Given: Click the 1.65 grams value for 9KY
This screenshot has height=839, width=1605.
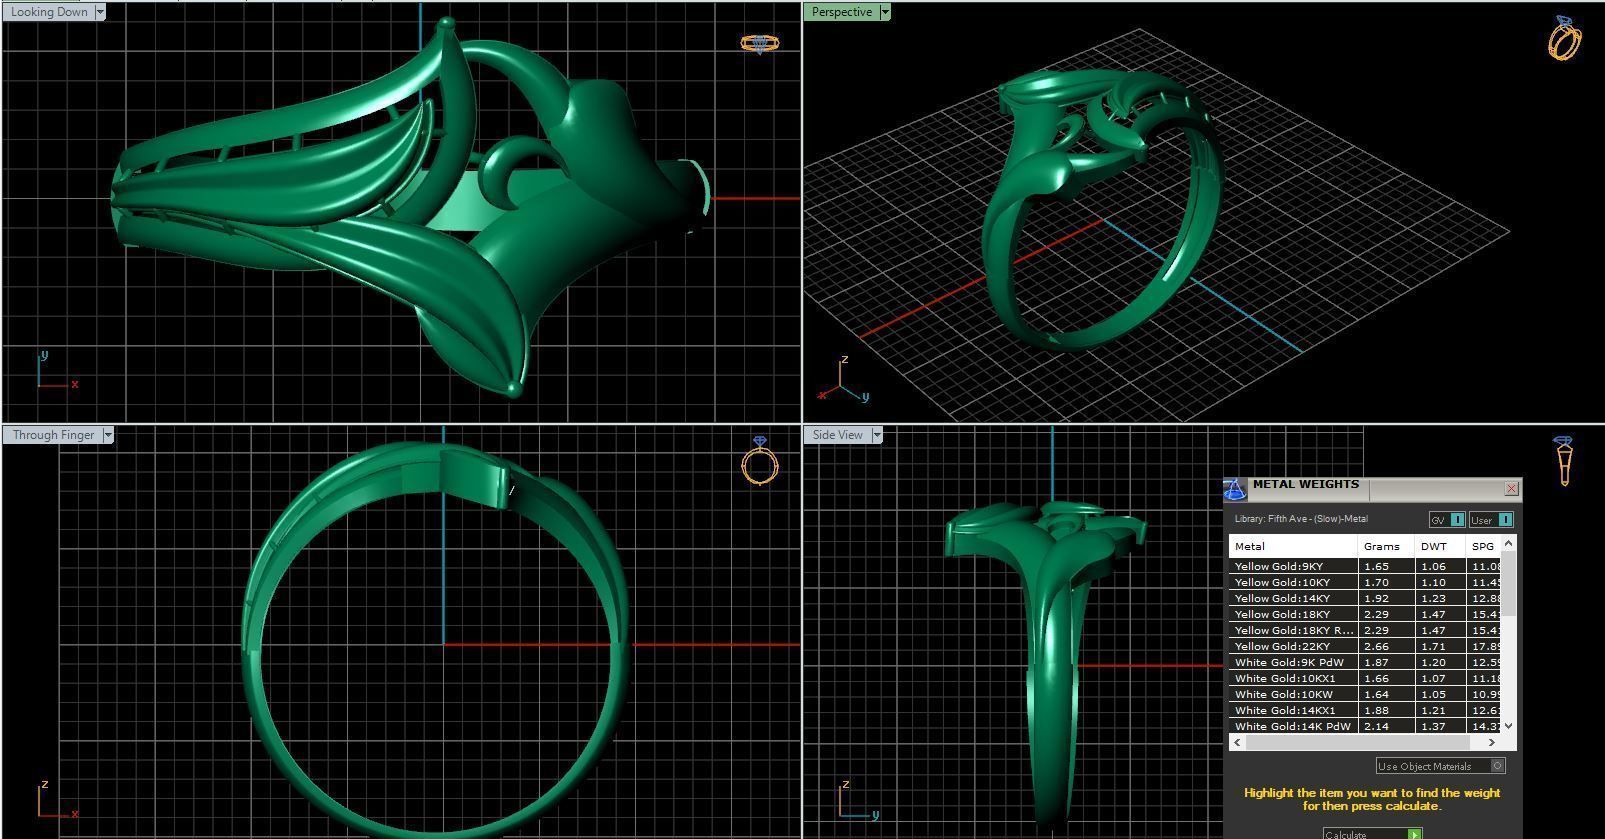Looking at the screenshot, I should [x=1376, y=566].
